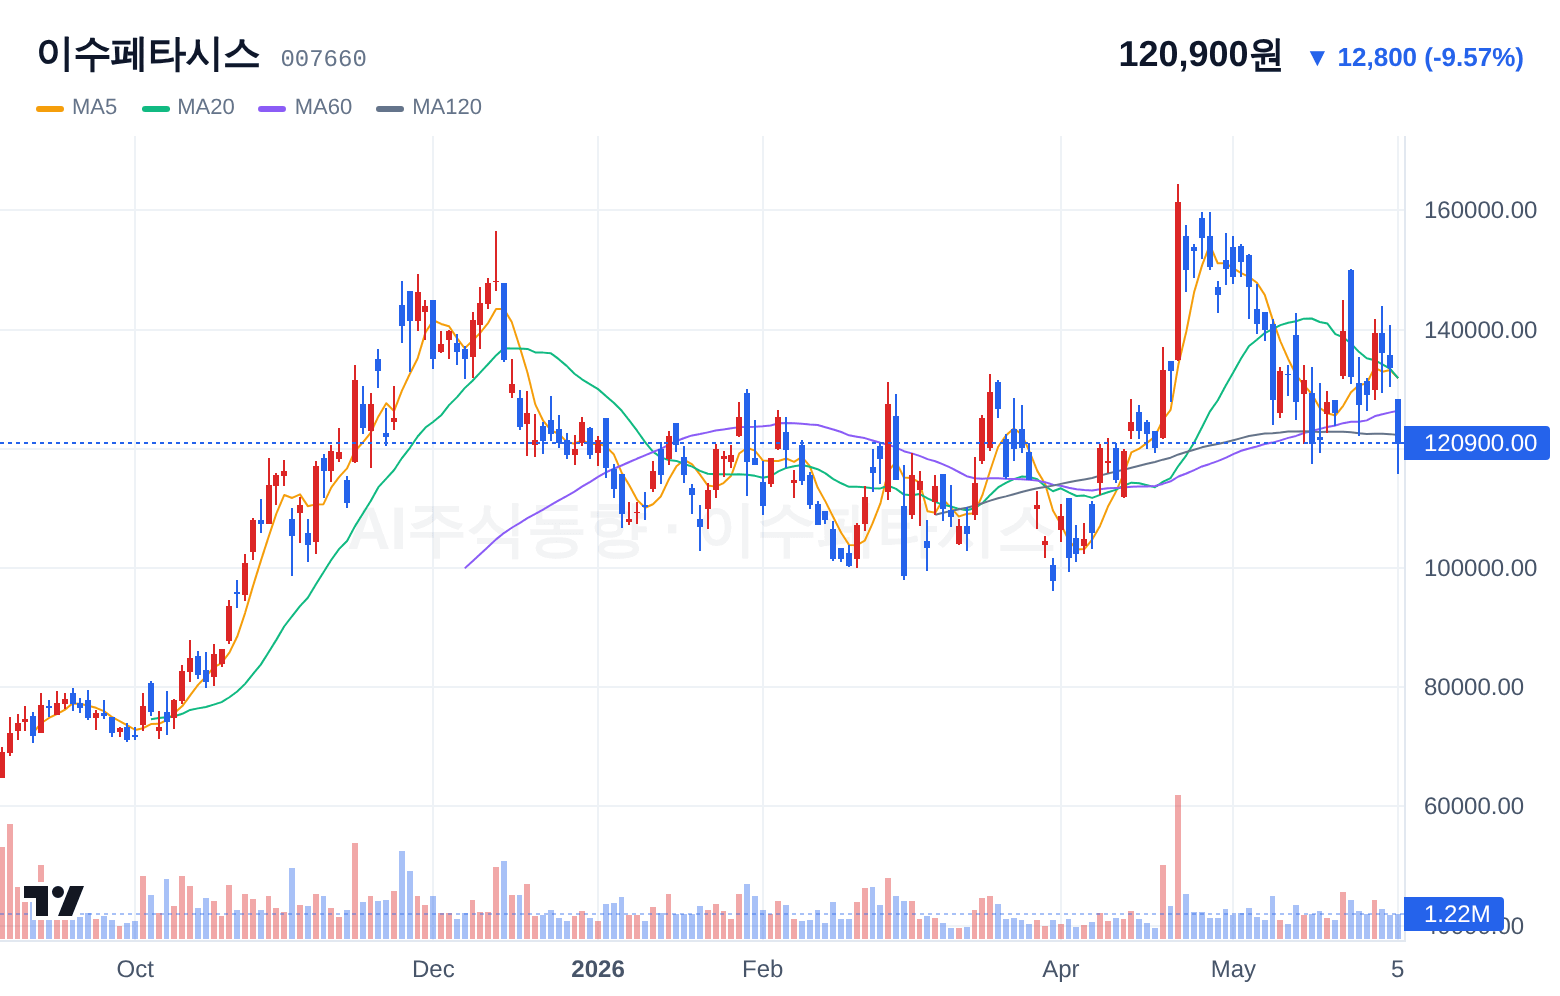This screenshot has width=1560, height=996.
Task: Click the purple MA60 legend color line
Action: (x=272, y=108)
